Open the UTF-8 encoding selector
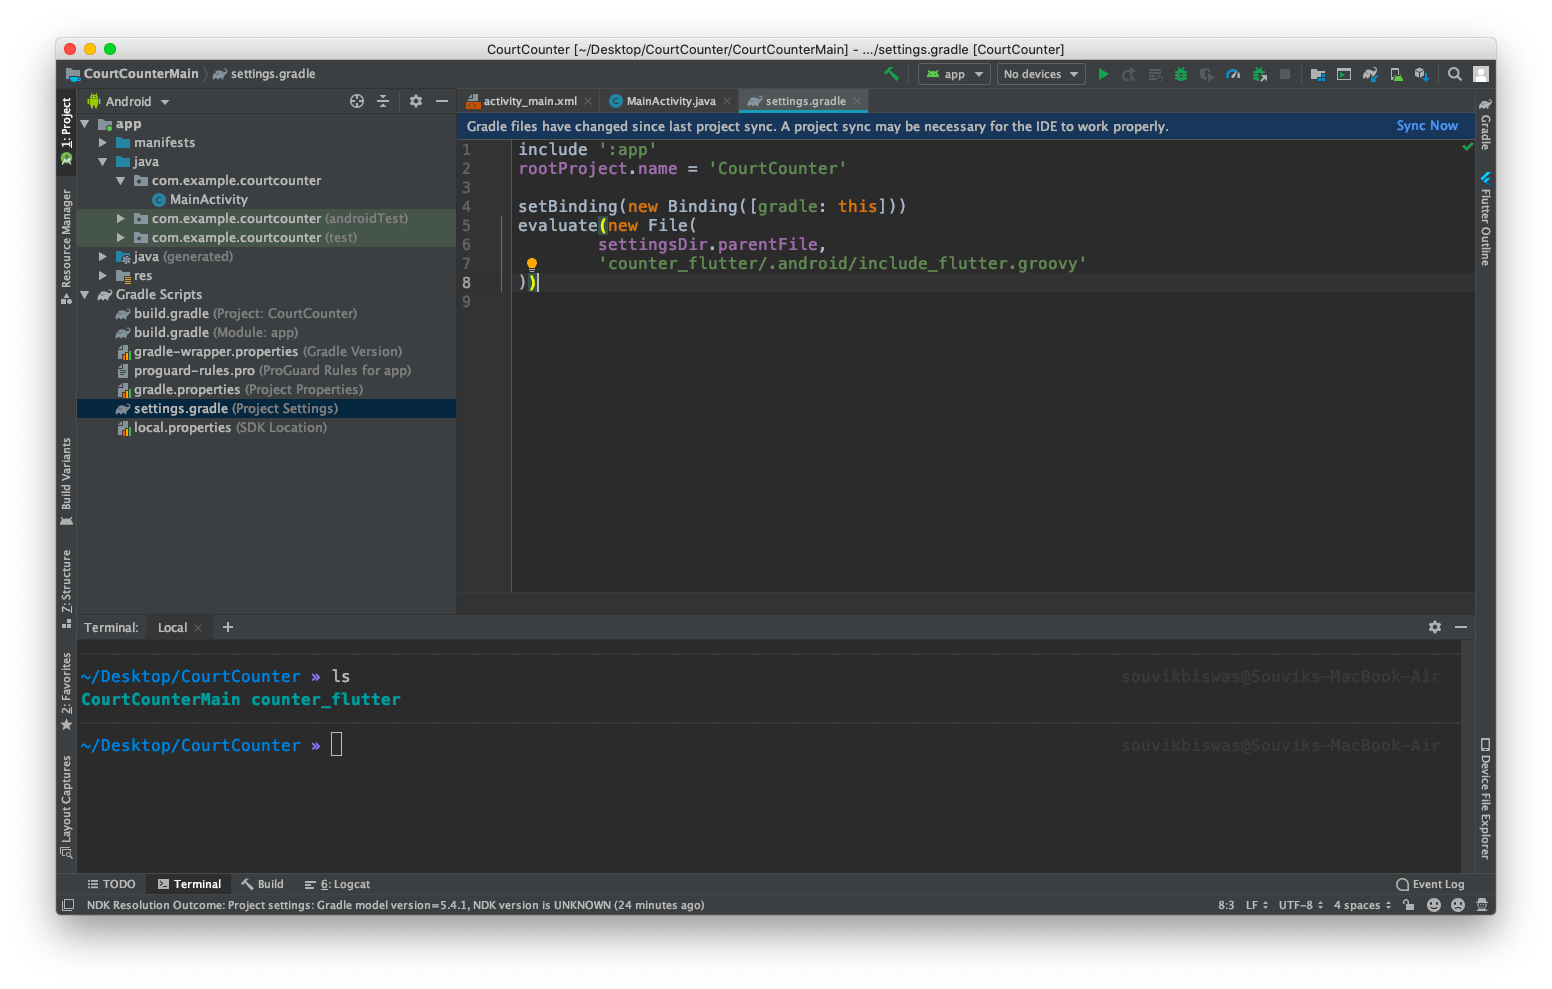Screen dimensions: 1552x989 pos(1301,905)
